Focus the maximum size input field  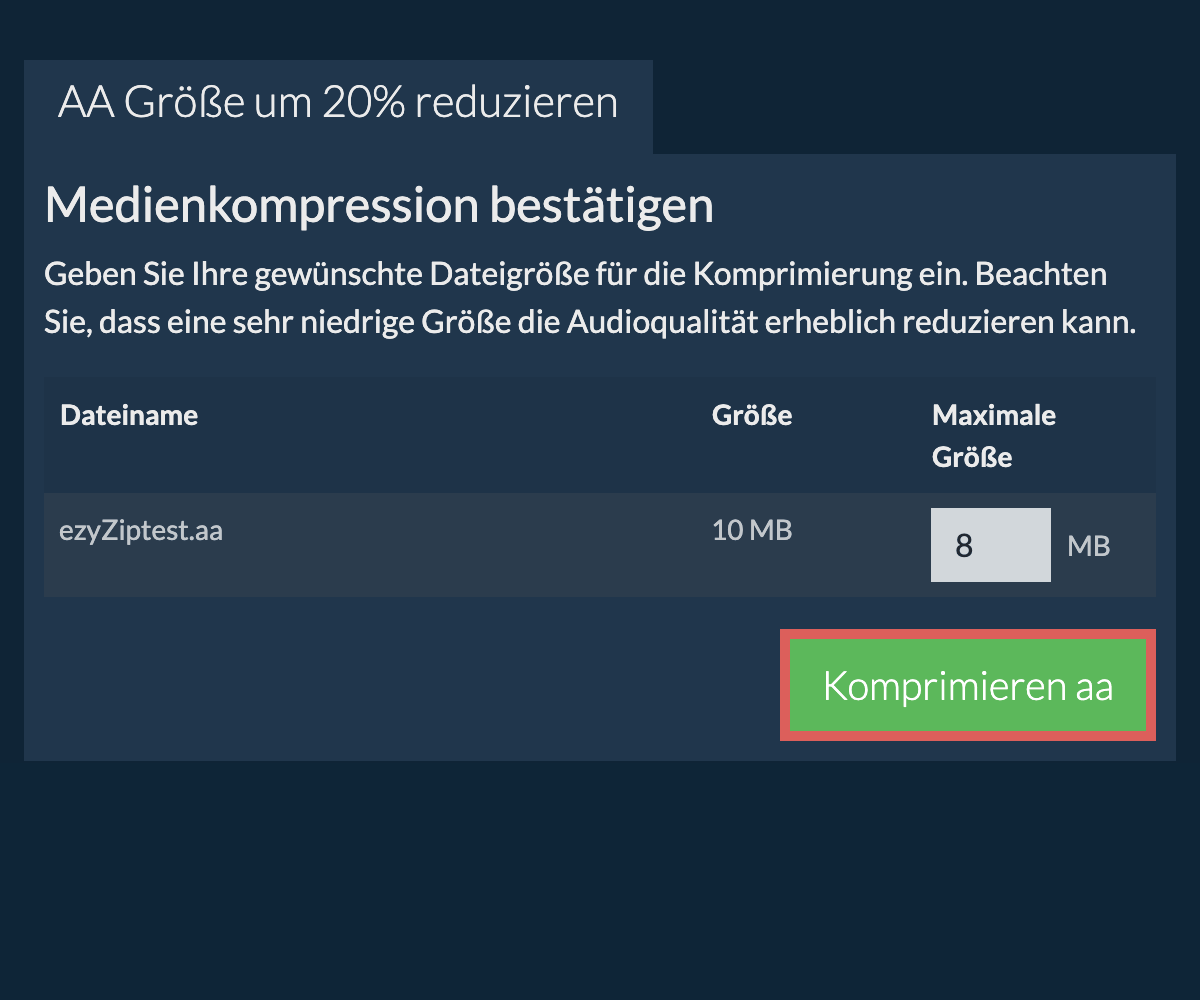[990, 545]
